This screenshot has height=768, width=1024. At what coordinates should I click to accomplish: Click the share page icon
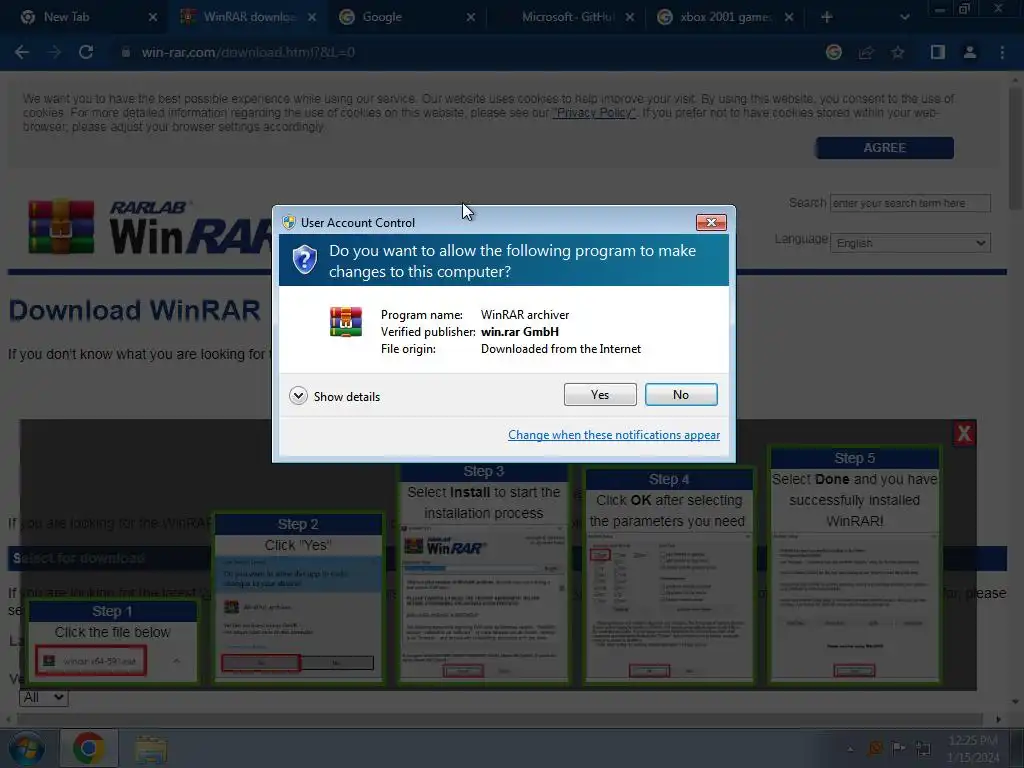(866, 52)
